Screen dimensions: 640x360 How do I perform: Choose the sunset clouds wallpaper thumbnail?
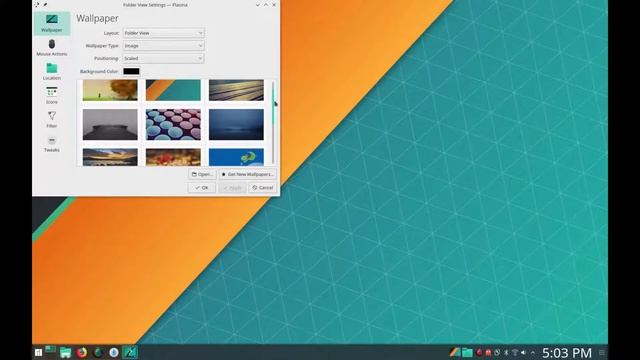tap(110, 157)
